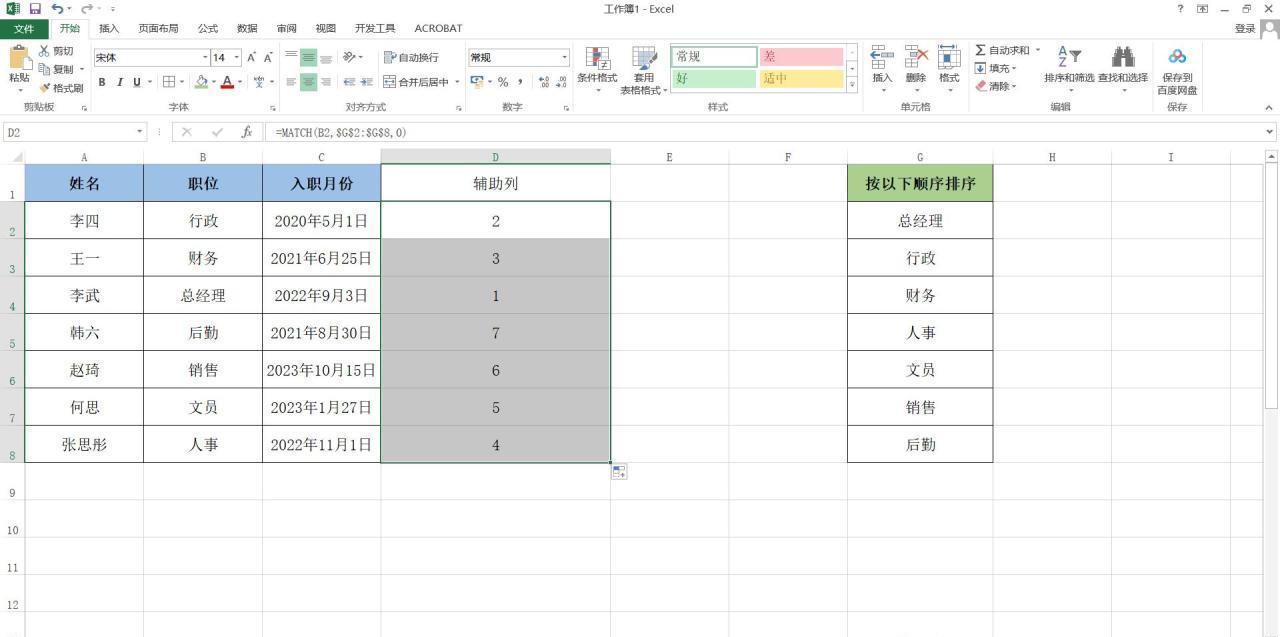Click the Undo arrow in quick access toolbar

coord(57,9)
